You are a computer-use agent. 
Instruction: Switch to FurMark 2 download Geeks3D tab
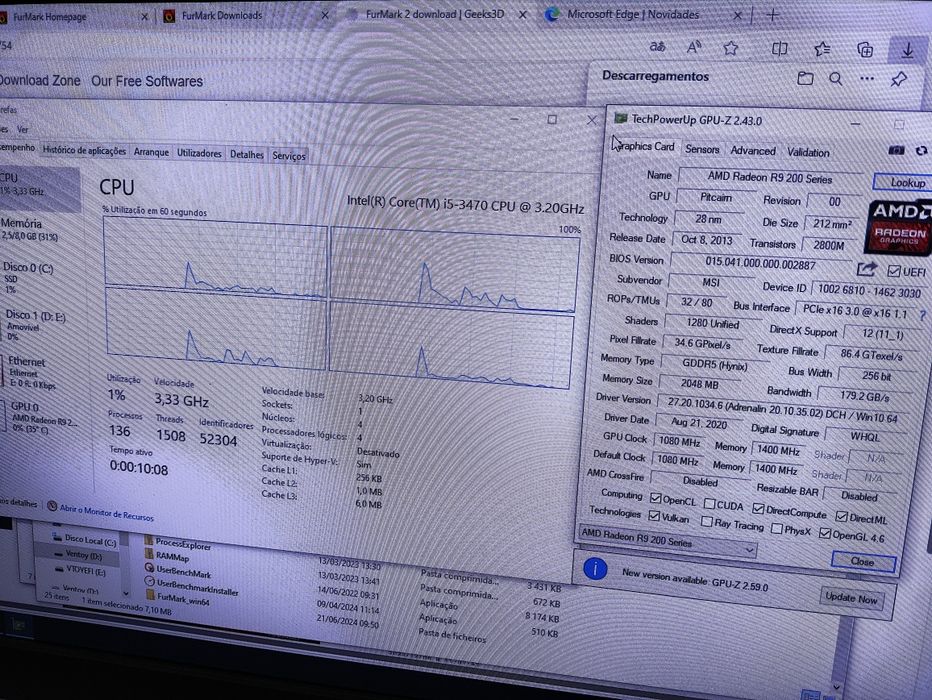coord(436,15)
